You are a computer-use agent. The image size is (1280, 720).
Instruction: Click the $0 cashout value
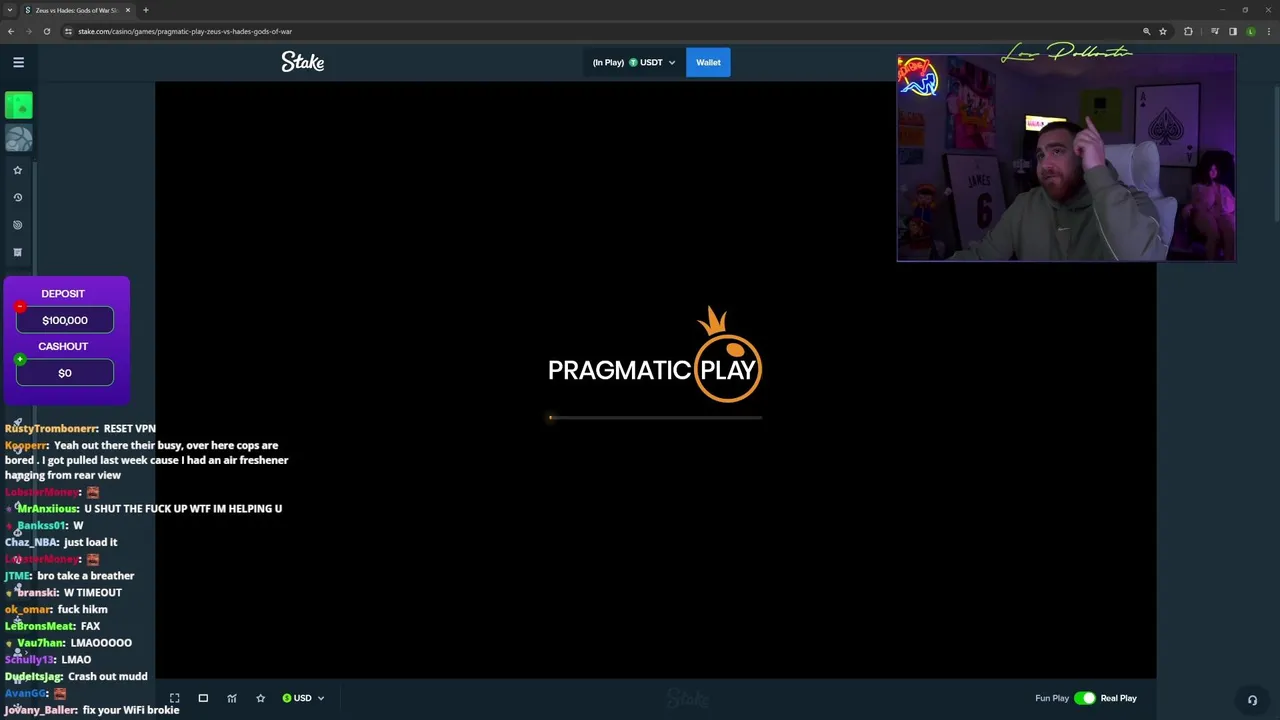coord(65,373)
